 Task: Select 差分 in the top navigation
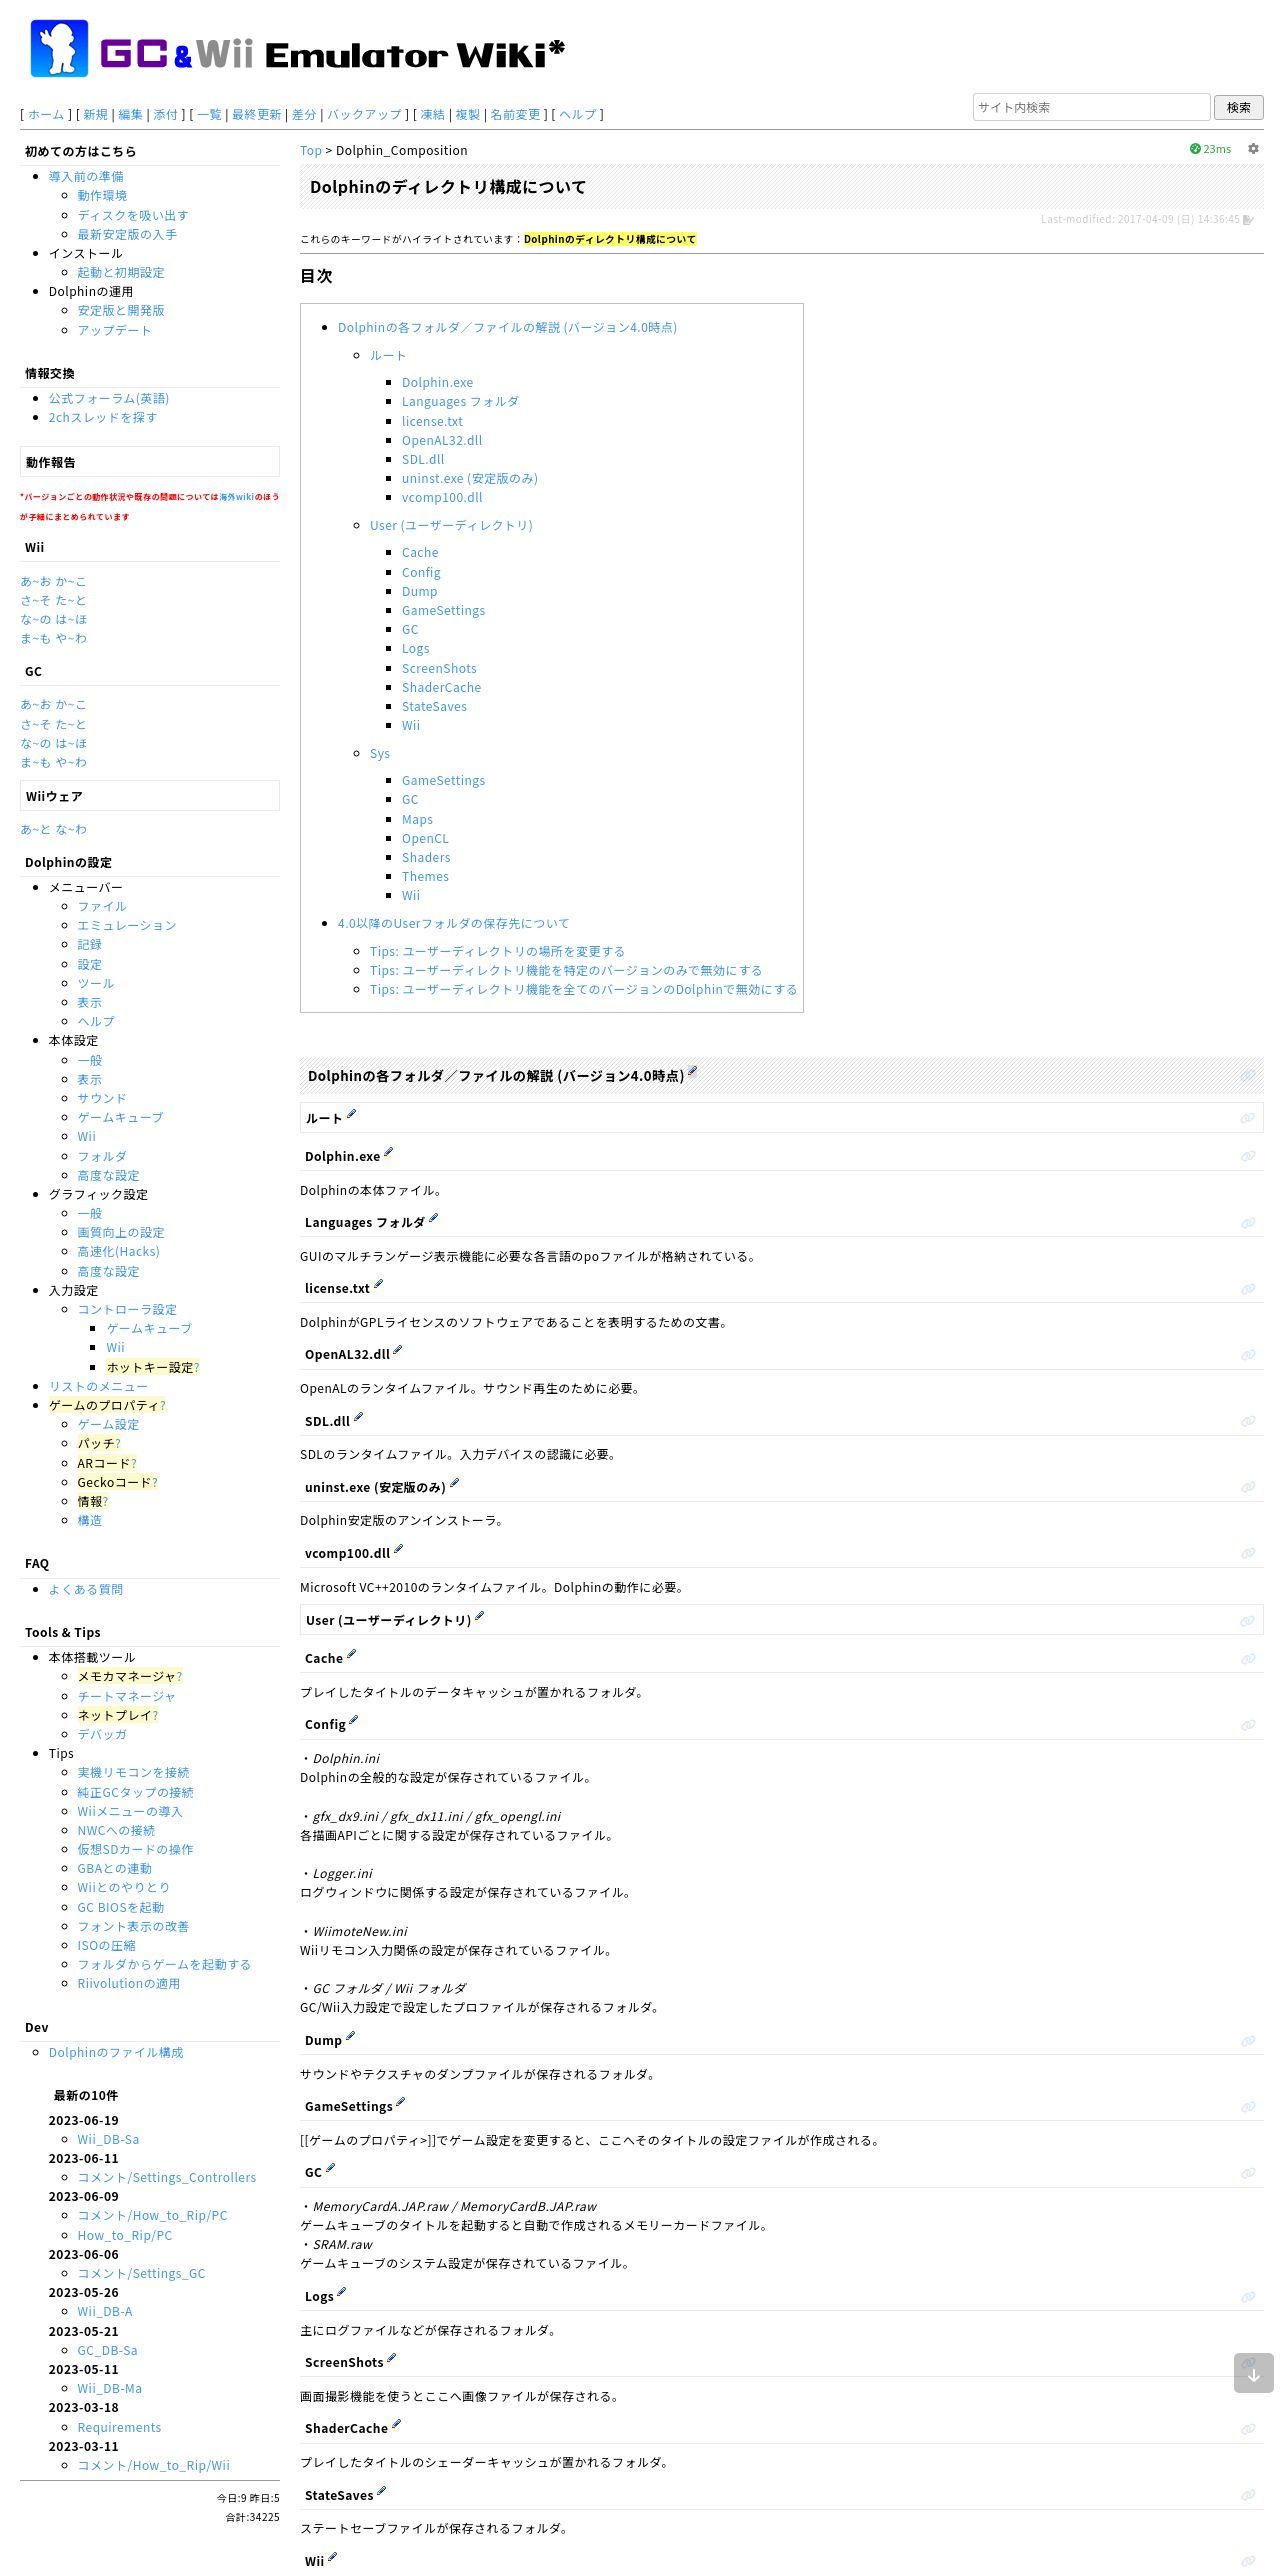click(304, 115)
